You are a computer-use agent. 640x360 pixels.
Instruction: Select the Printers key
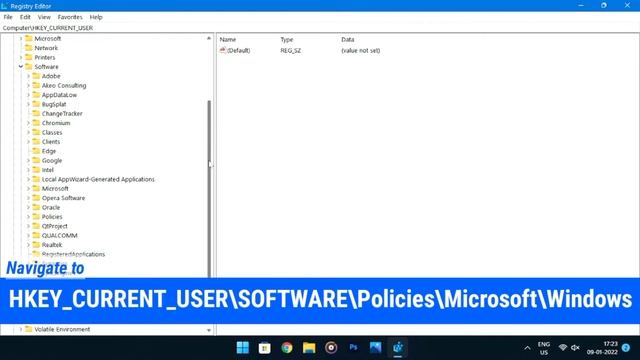pyautogui.click(x=44, y=57)
